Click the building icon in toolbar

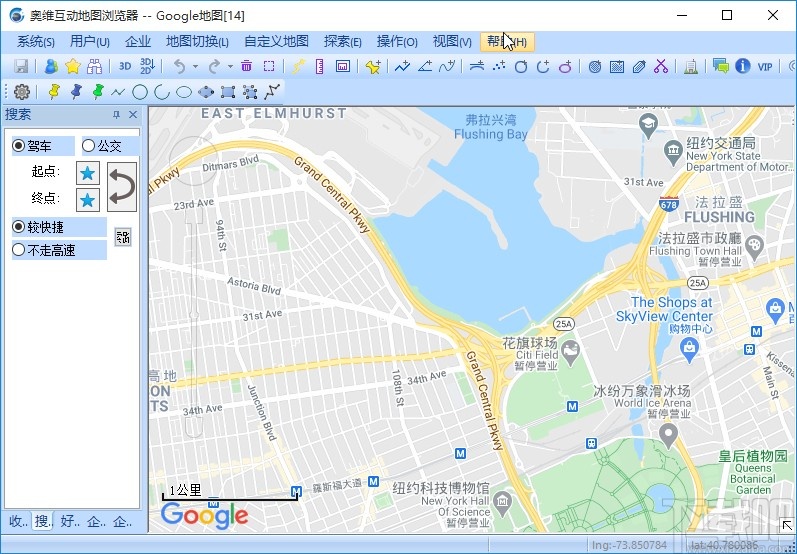pos(691,66)
